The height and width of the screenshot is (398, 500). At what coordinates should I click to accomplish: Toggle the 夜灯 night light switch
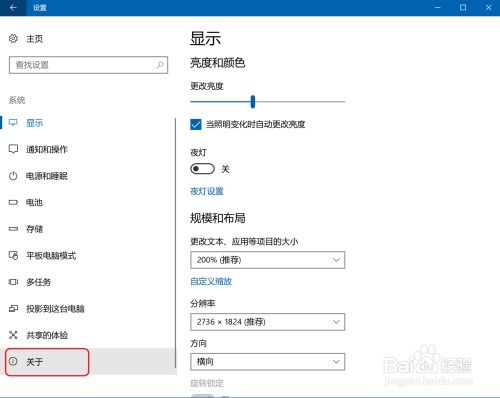[202, 169]
